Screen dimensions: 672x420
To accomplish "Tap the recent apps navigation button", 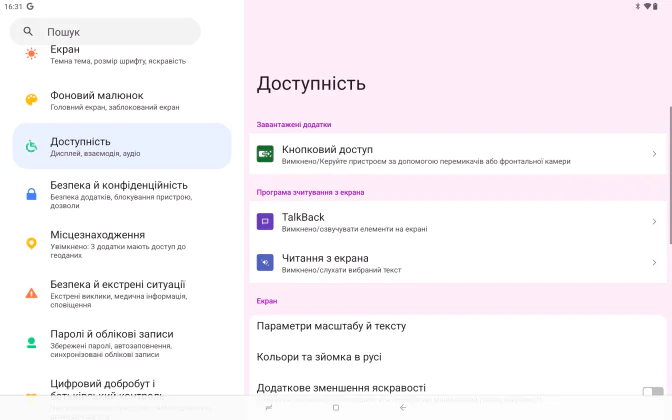I will 269,408.
